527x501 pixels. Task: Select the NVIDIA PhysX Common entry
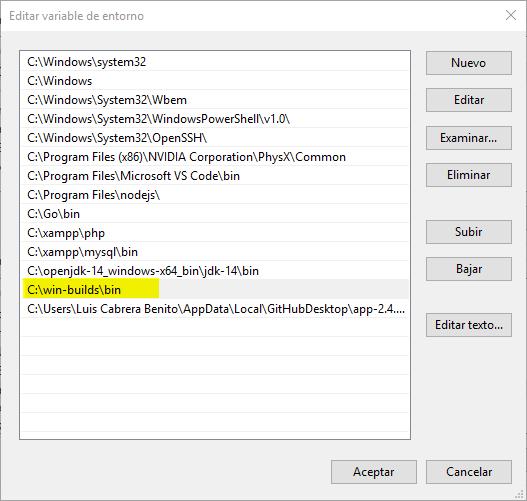coord(215,157)
